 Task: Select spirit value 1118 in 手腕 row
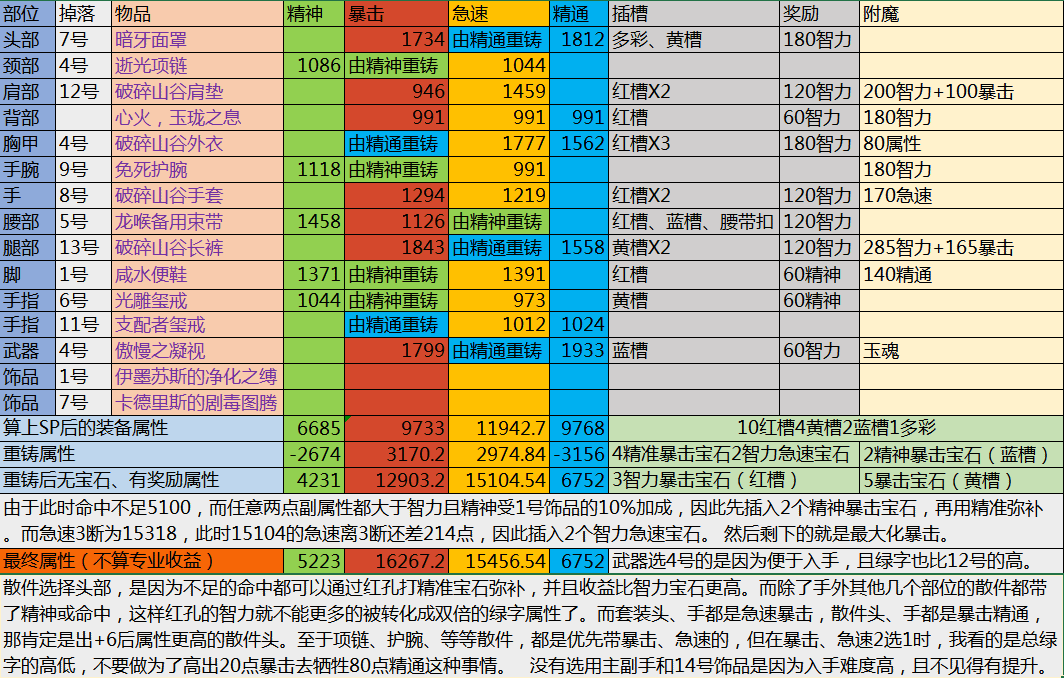coord(314,170)
